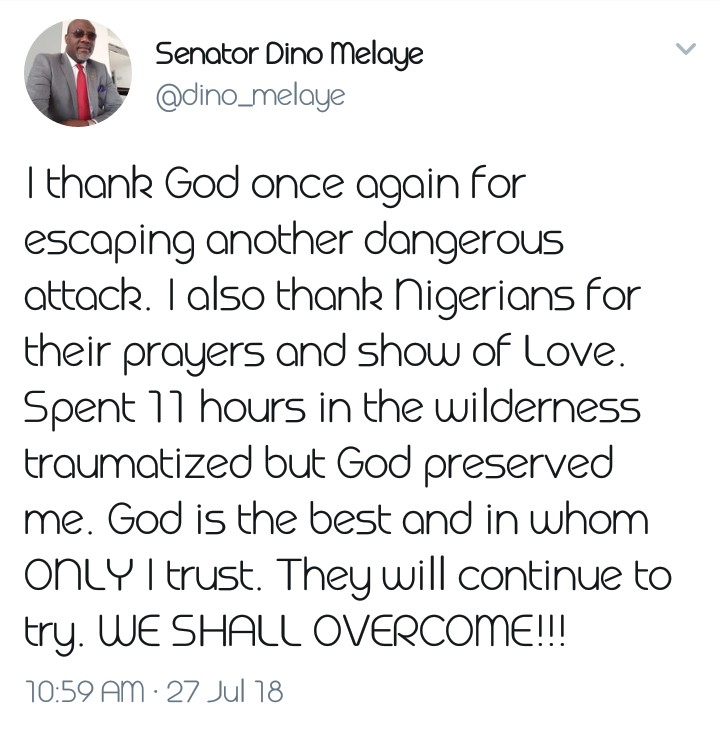This screenshot has height=733, width=720.
Task: Click the 10:59 AM timestamp
Action: (x=85, y=691)
